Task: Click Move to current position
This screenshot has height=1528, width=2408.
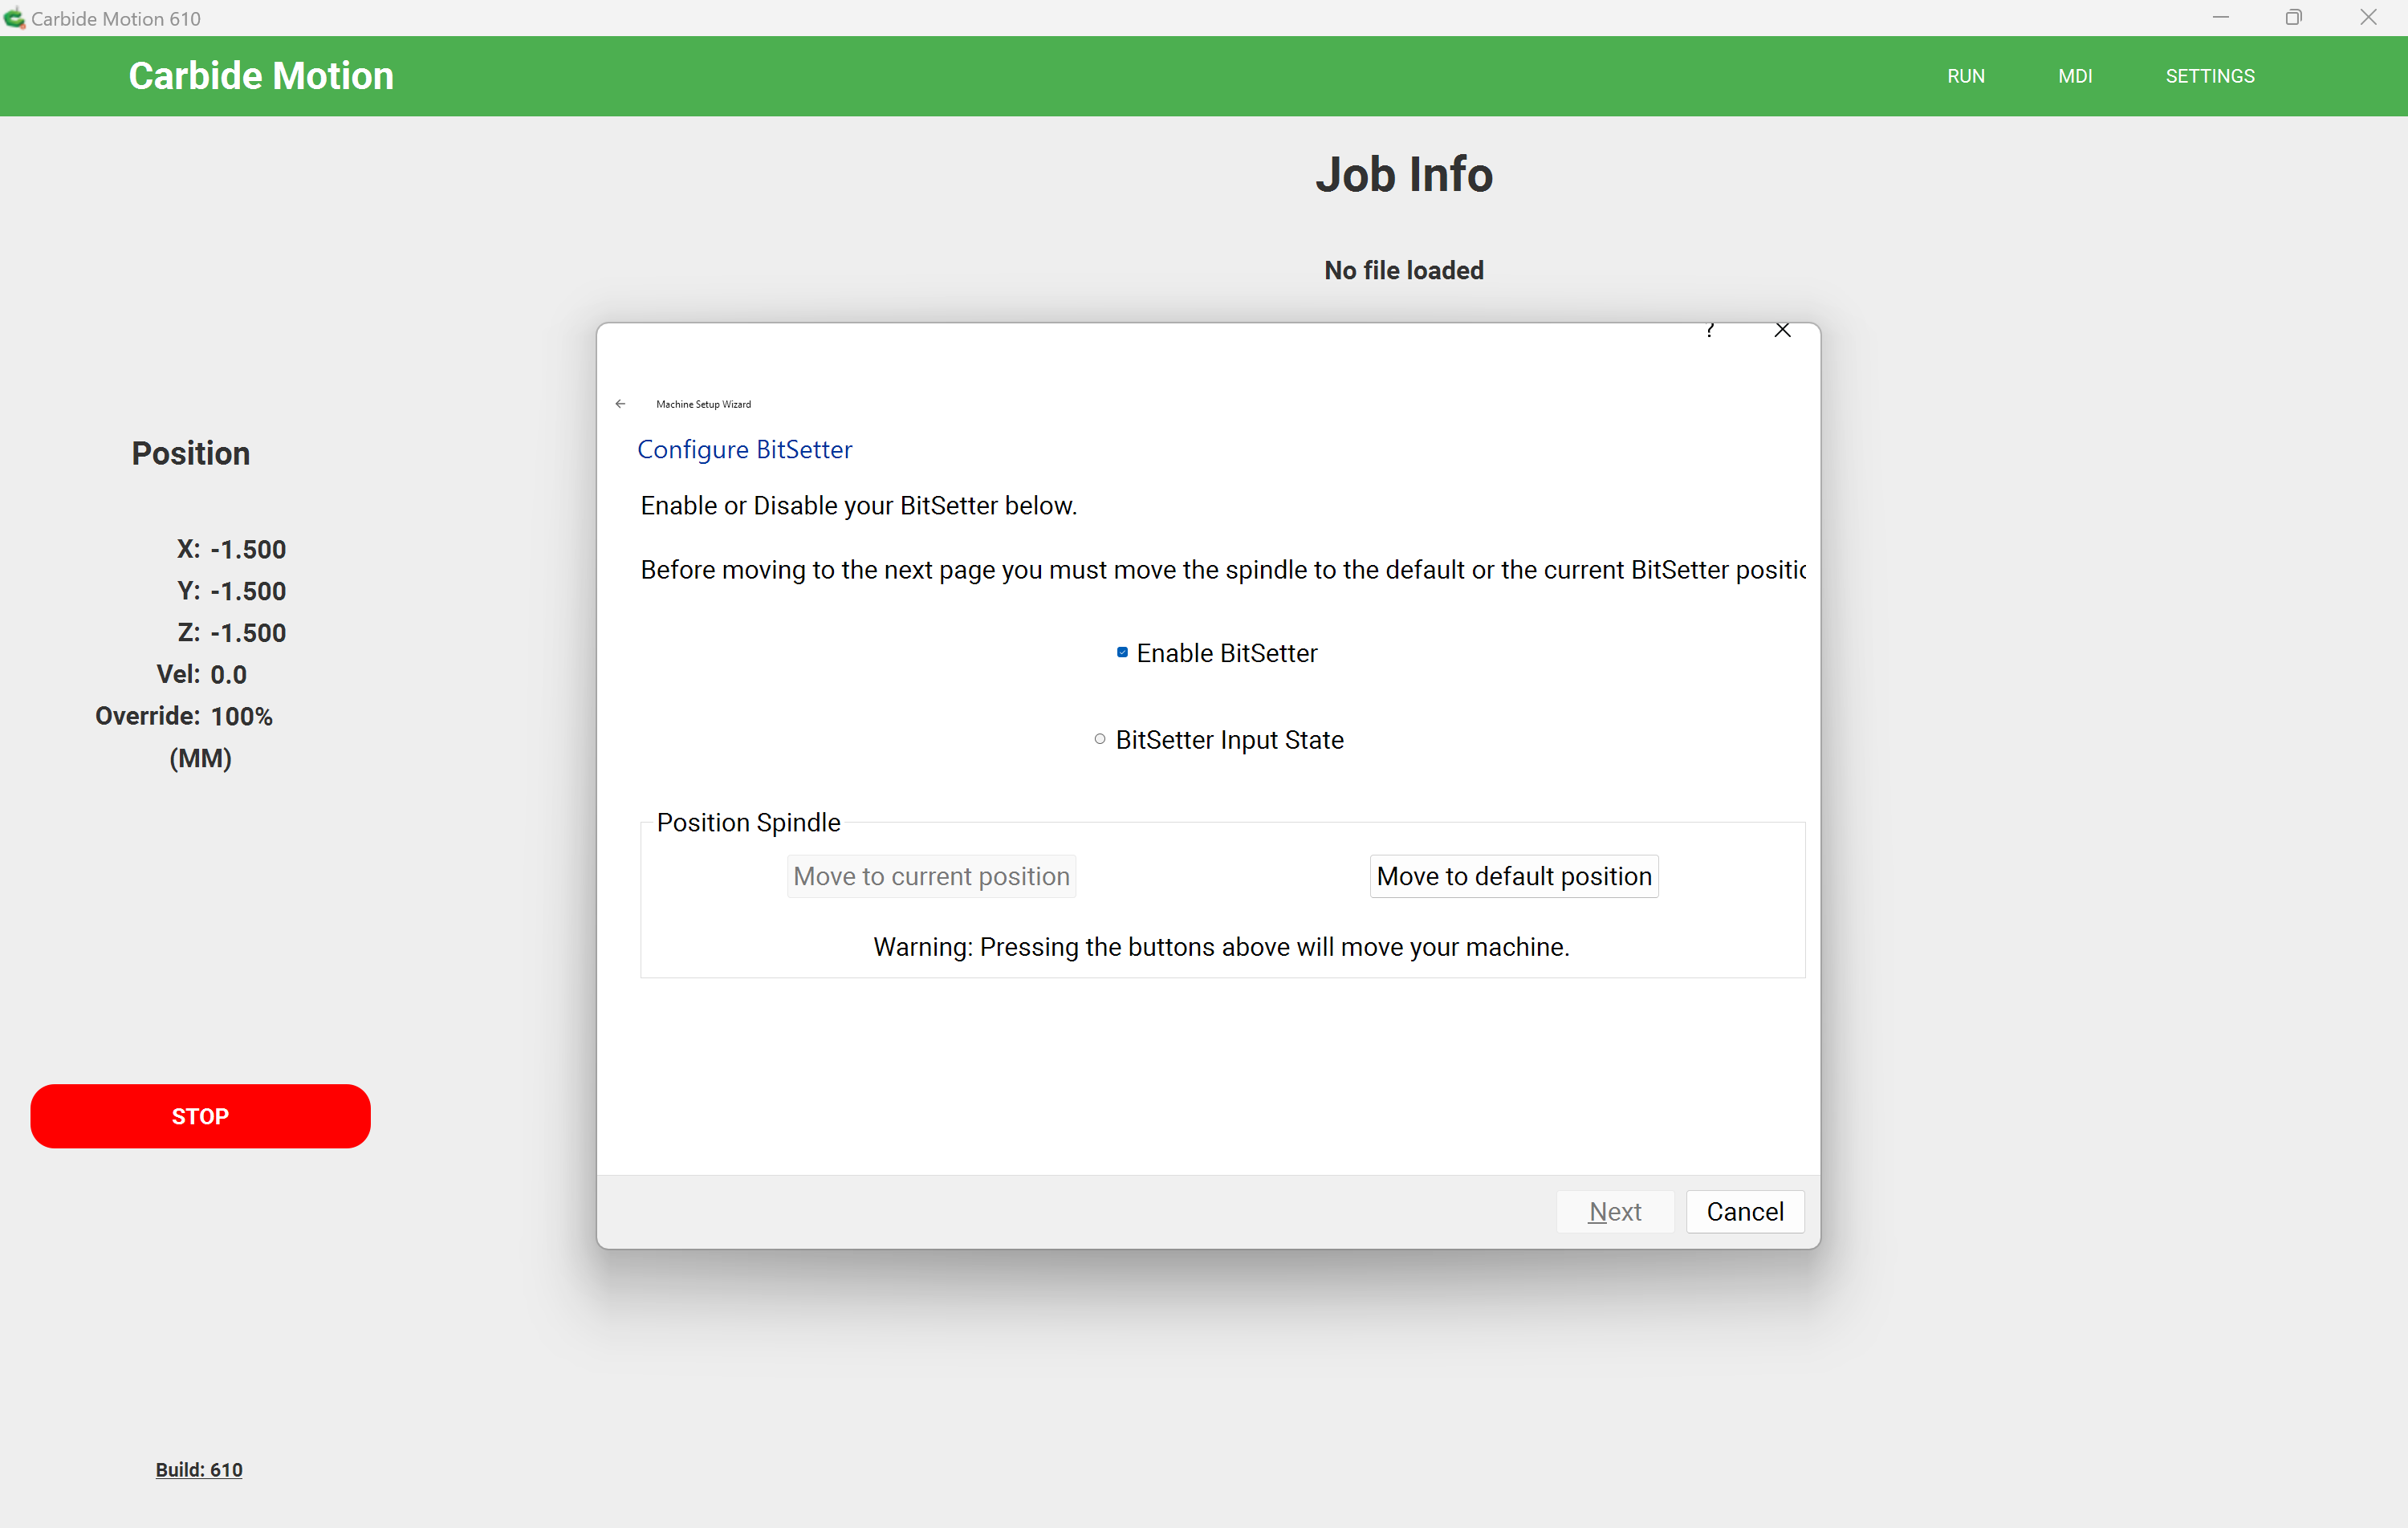Action: [931, 876]
